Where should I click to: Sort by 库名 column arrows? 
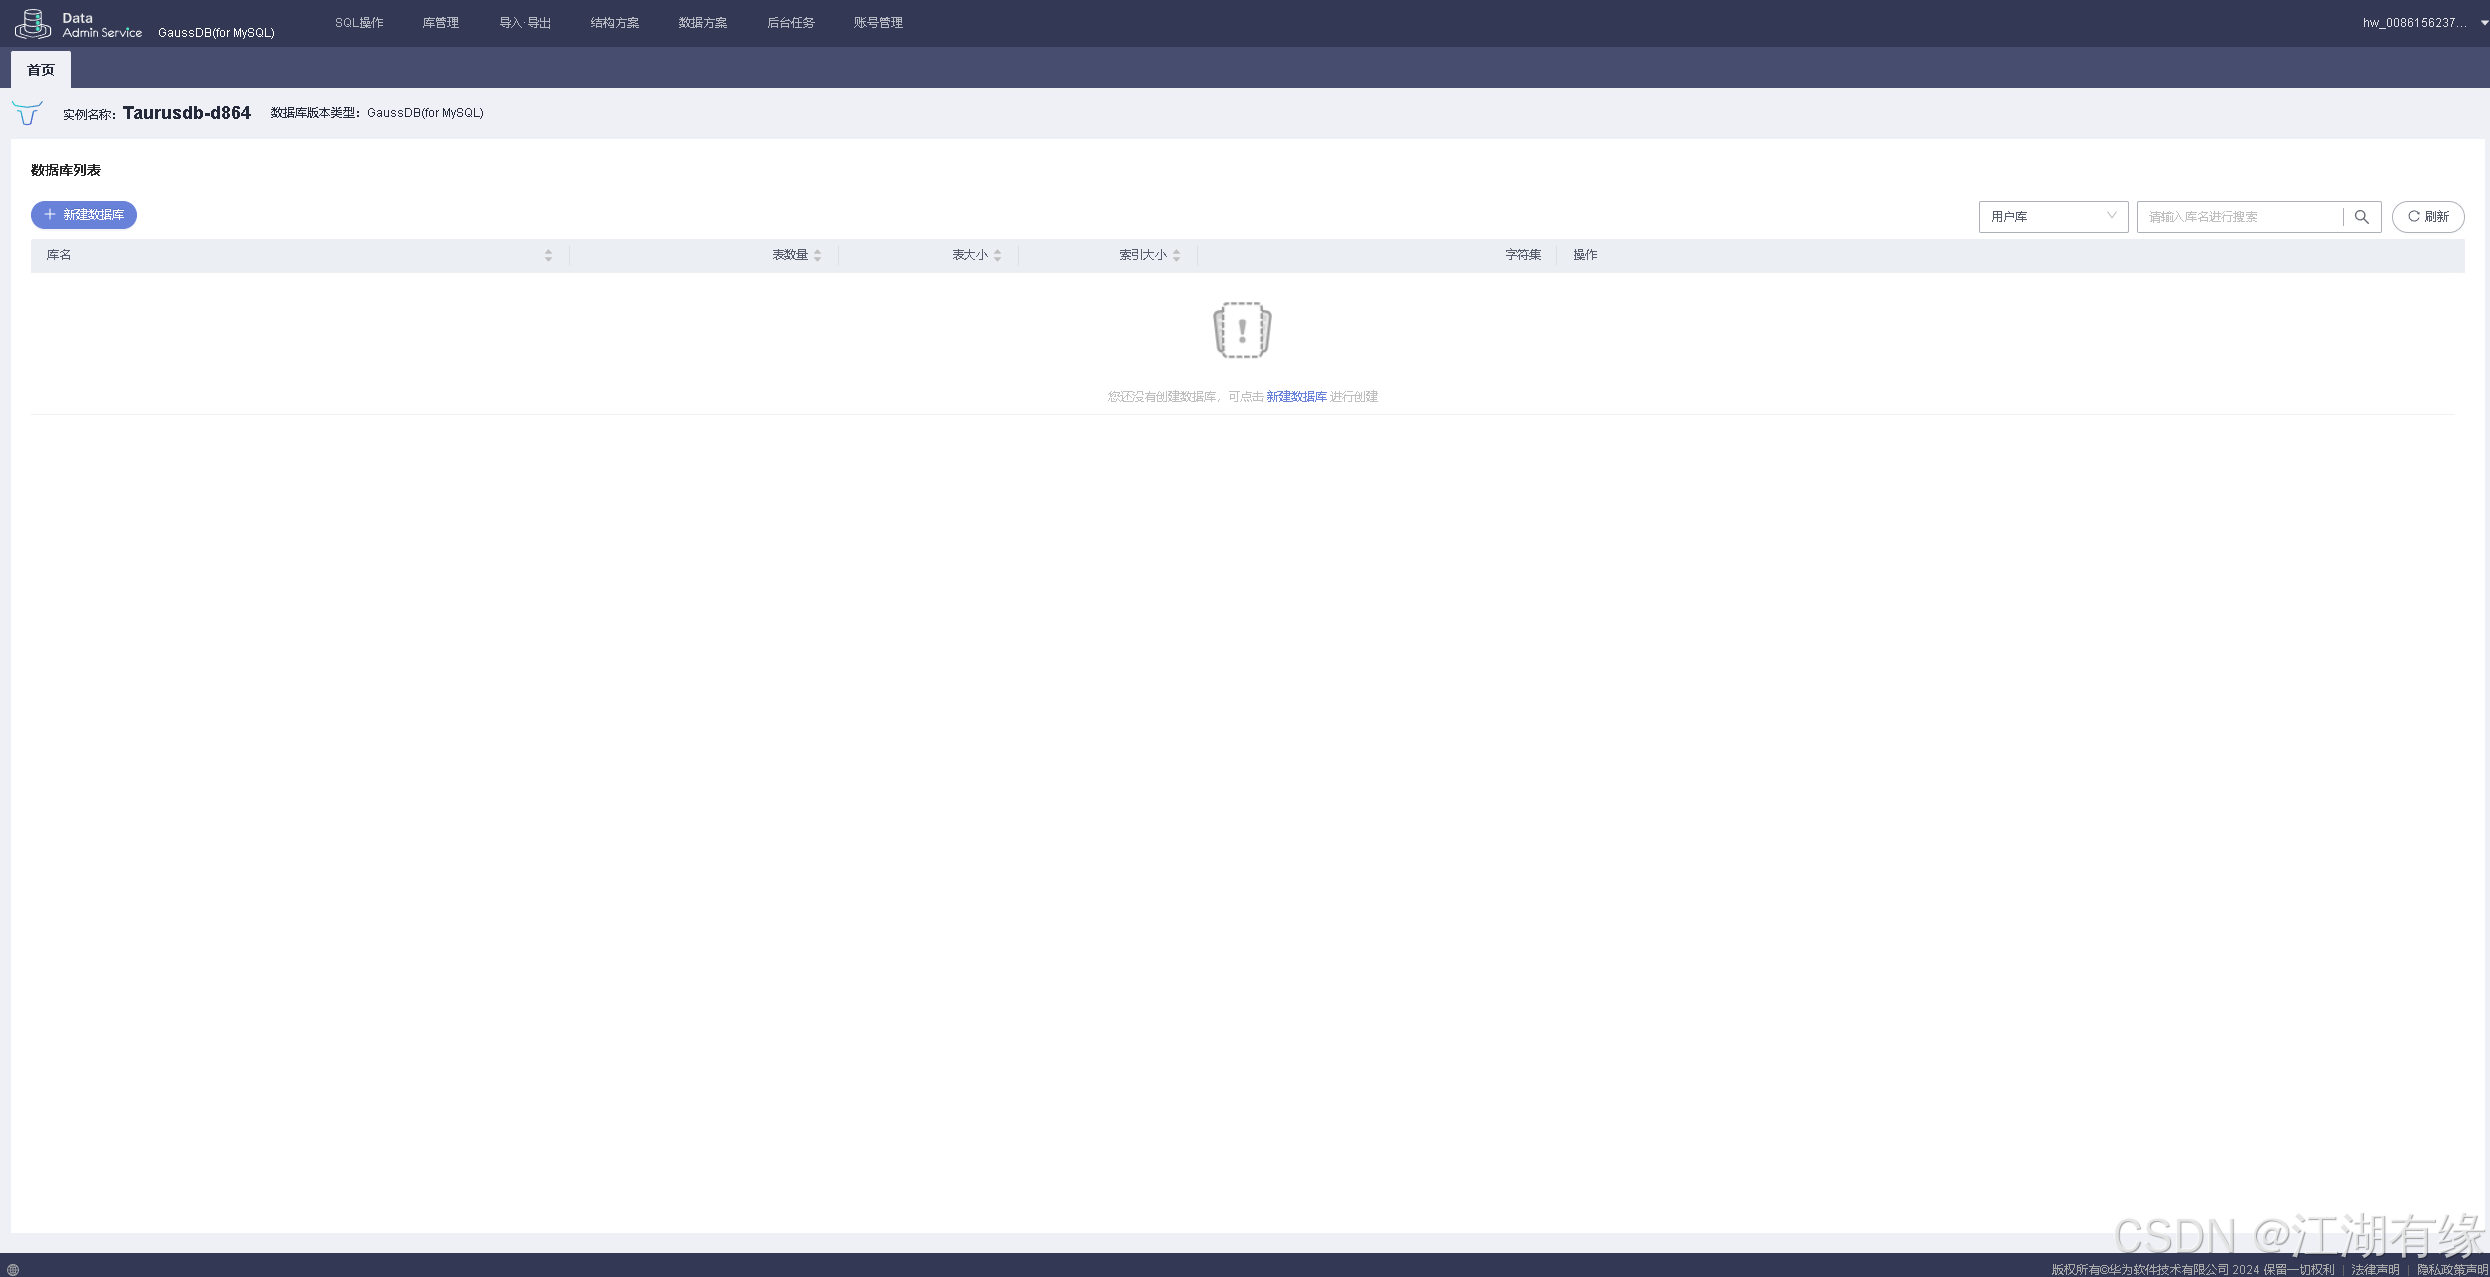[x=548, y=256]
